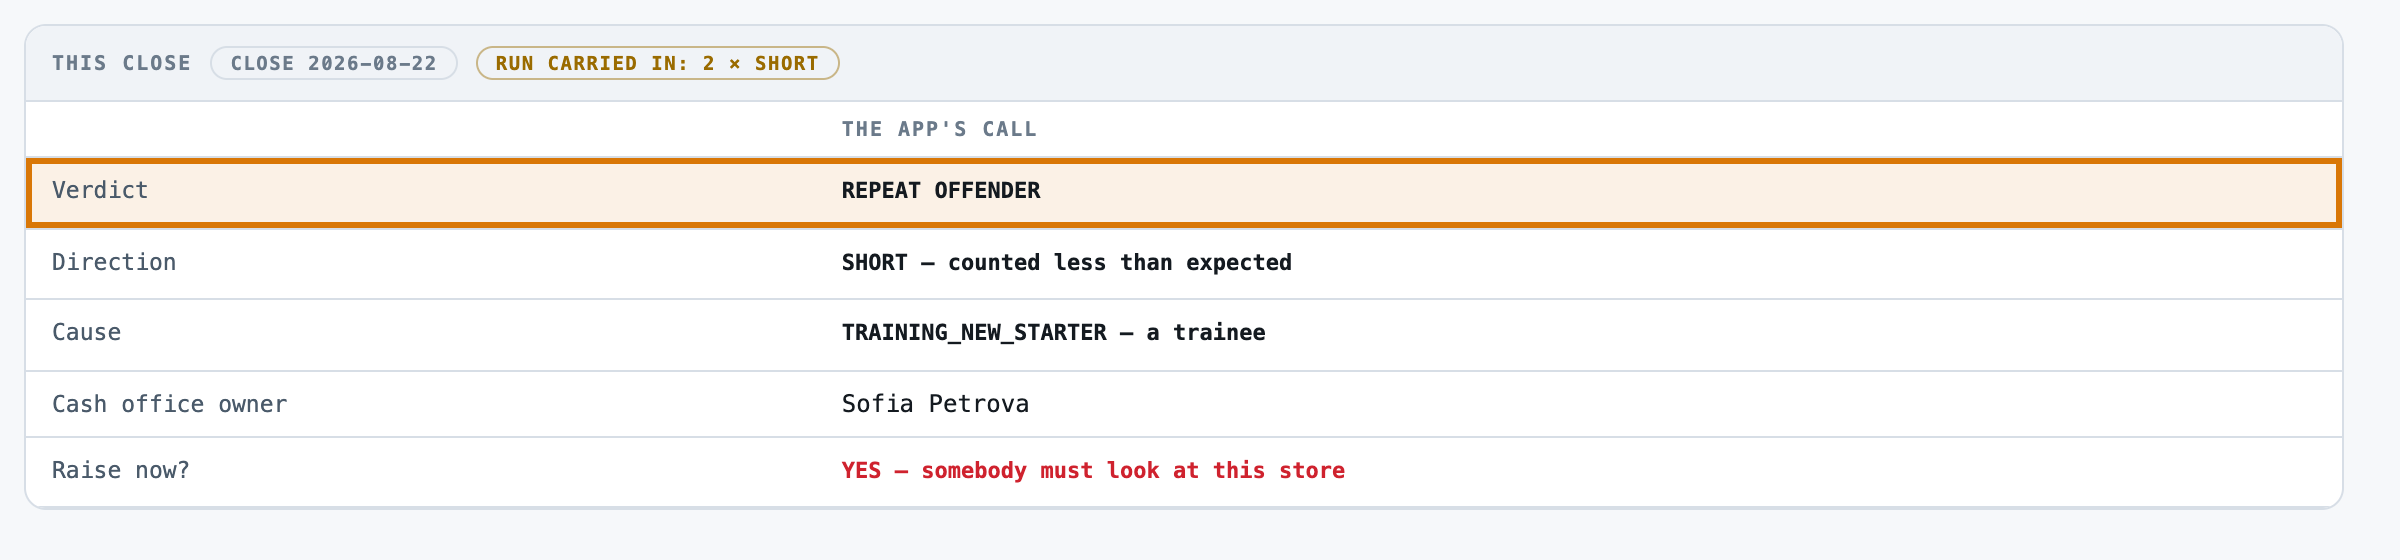Click the TRAINING_NEW_STARTER cause value
This screenshot has height=560, width=2400.
point(974,332)
